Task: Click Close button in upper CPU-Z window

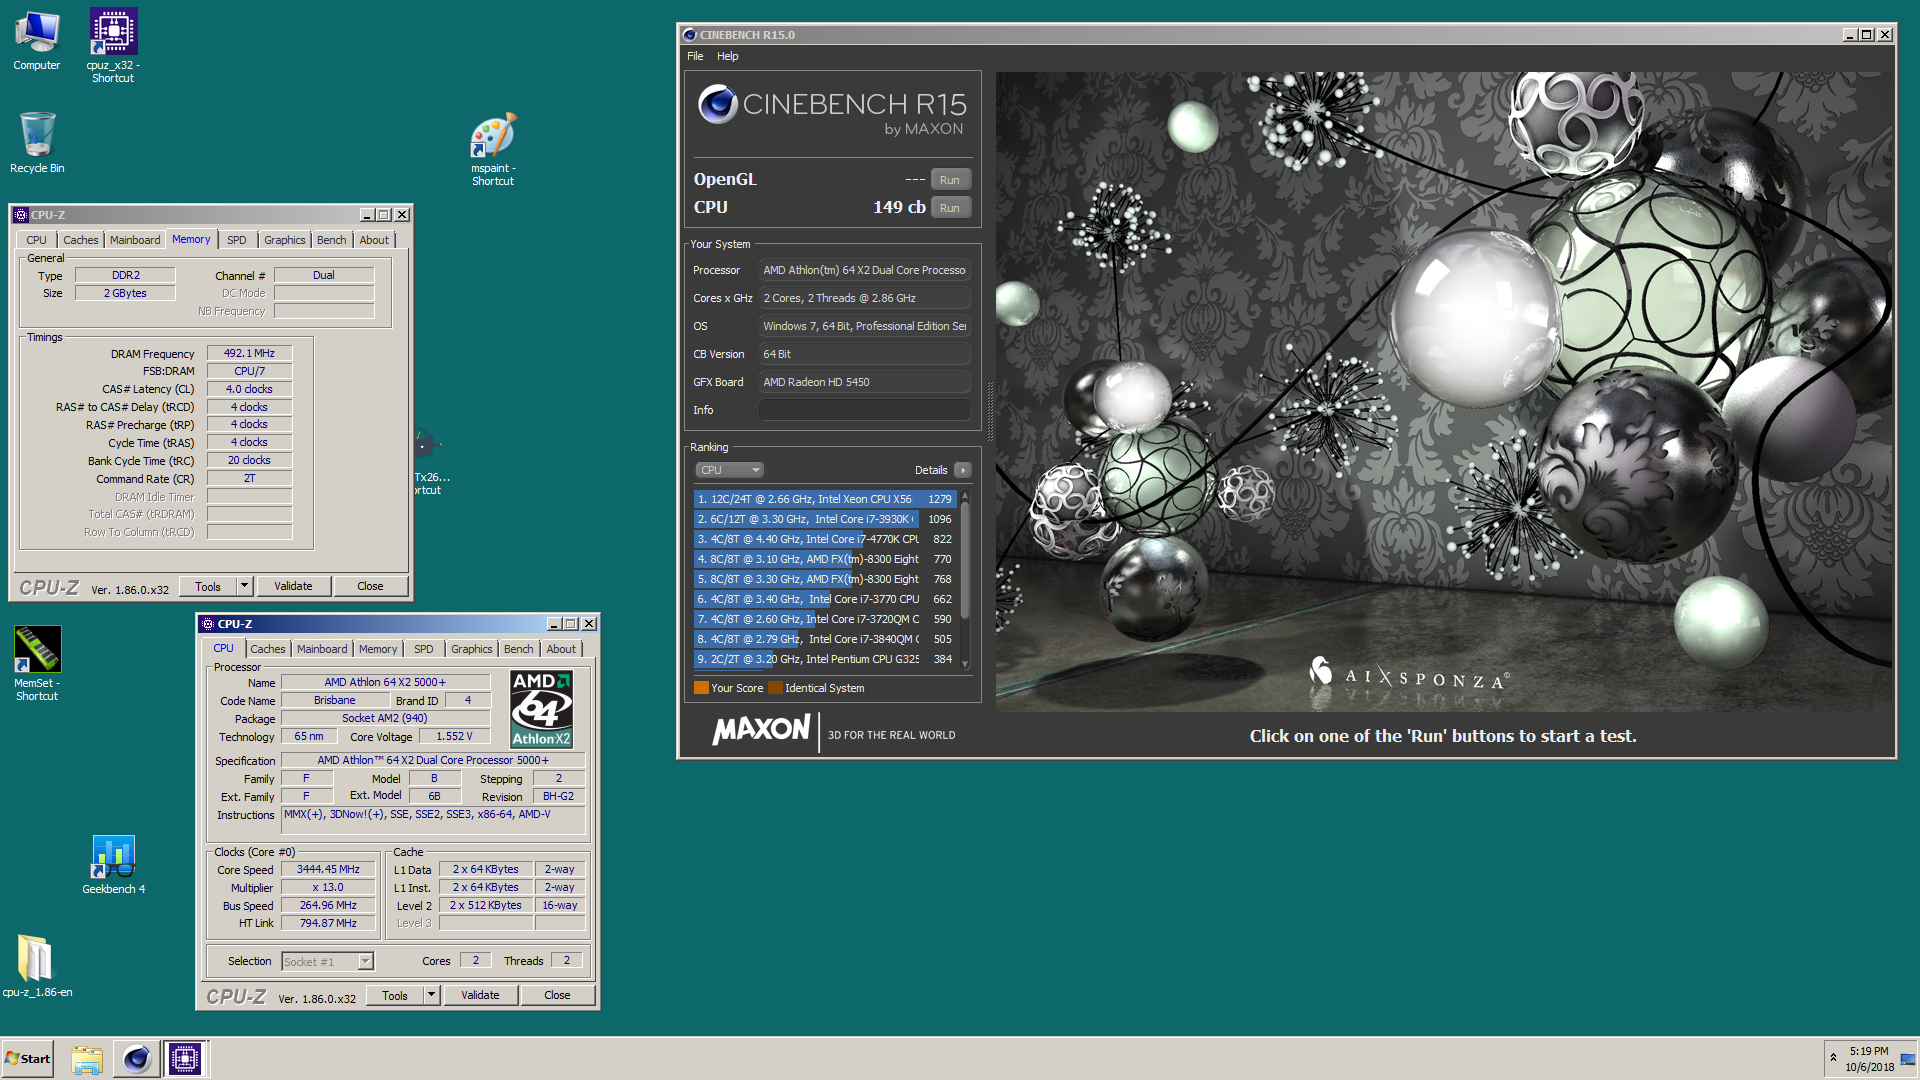Action: coord(370,587)
